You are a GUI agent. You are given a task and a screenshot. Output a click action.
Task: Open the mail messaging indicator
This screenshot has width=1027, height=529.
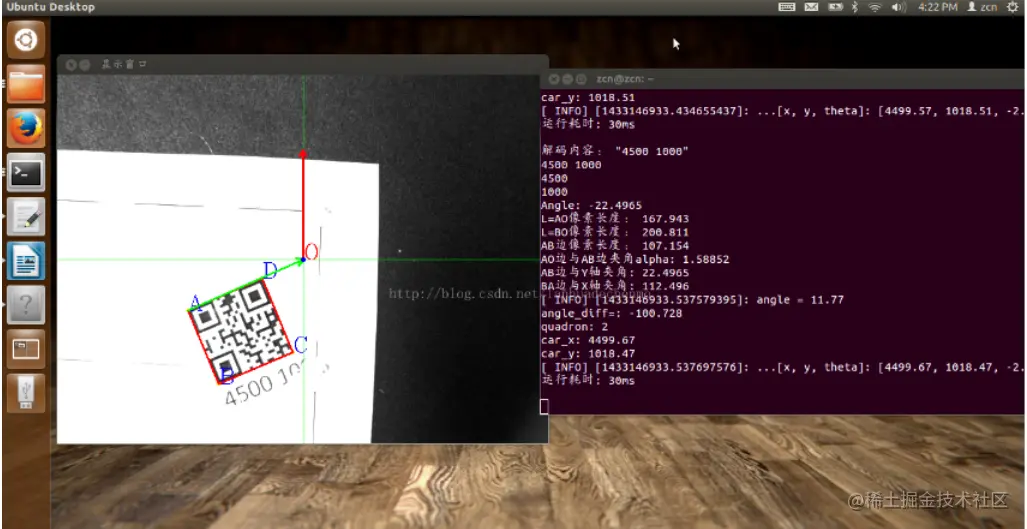point(811,7)
